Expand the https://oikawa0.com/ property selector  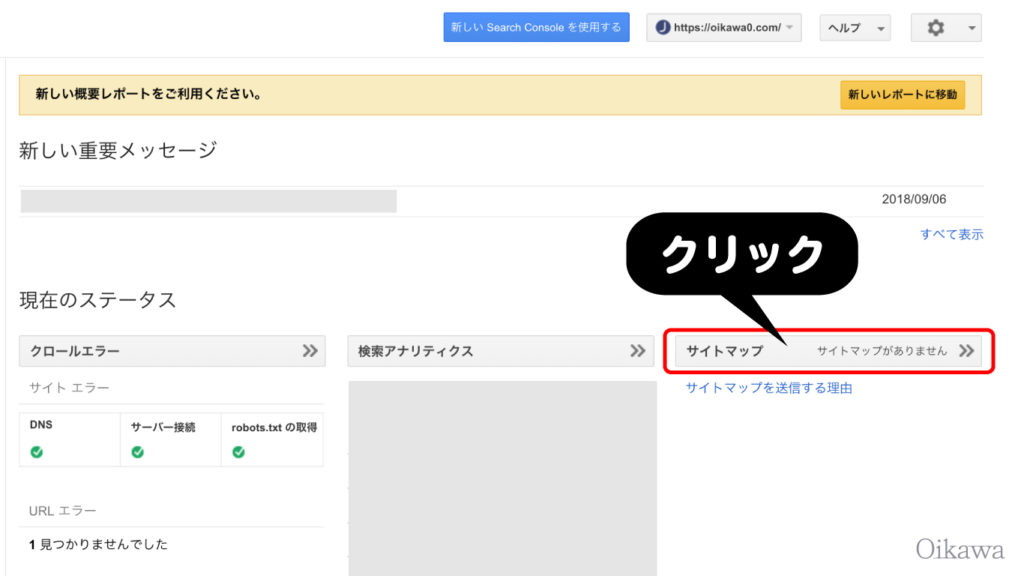[x=724, y=27]
